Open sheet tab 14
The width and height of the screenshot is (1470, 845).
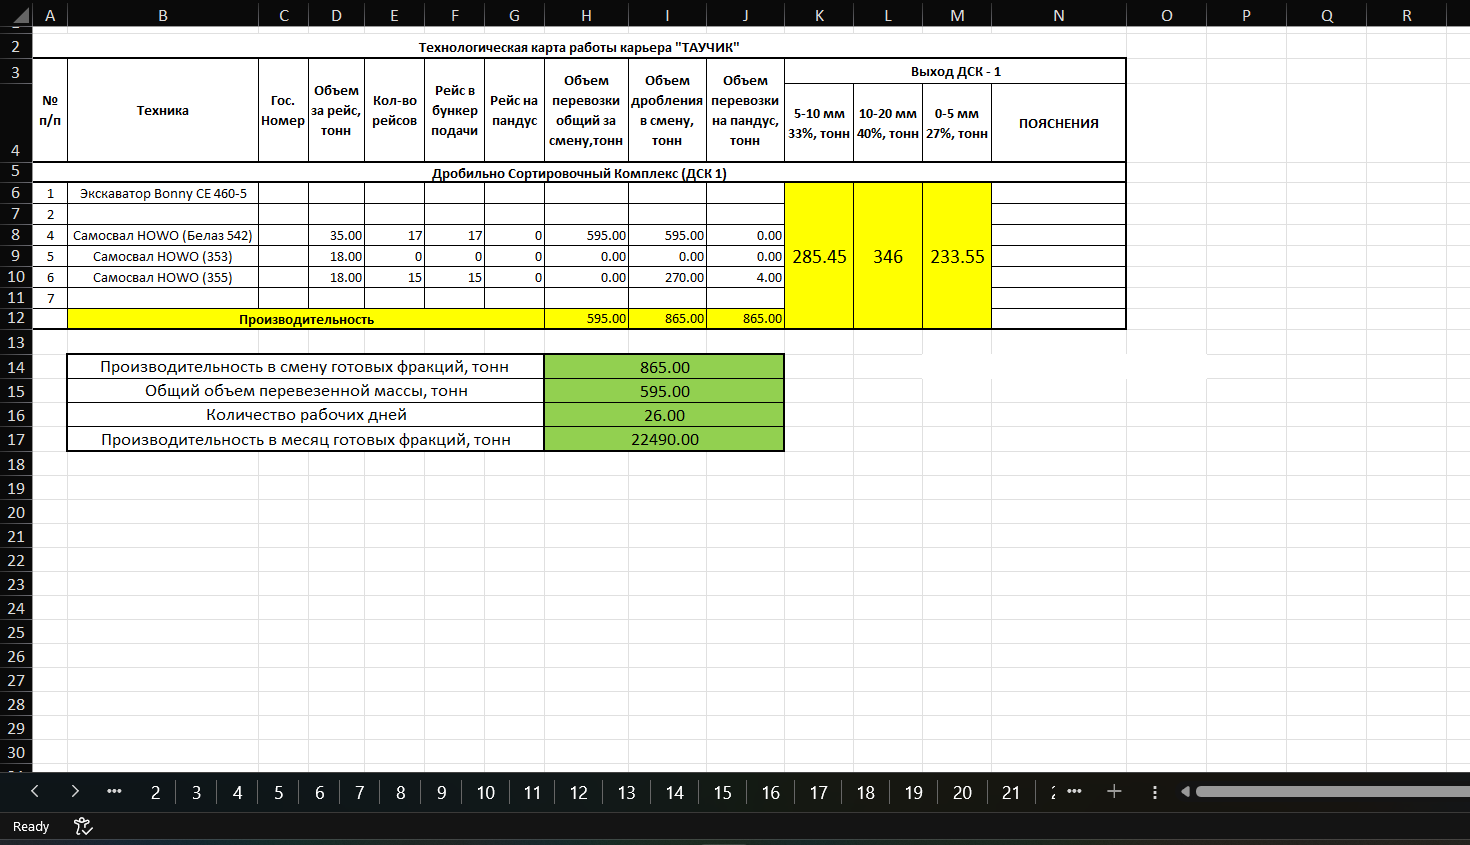click(674, 792)
